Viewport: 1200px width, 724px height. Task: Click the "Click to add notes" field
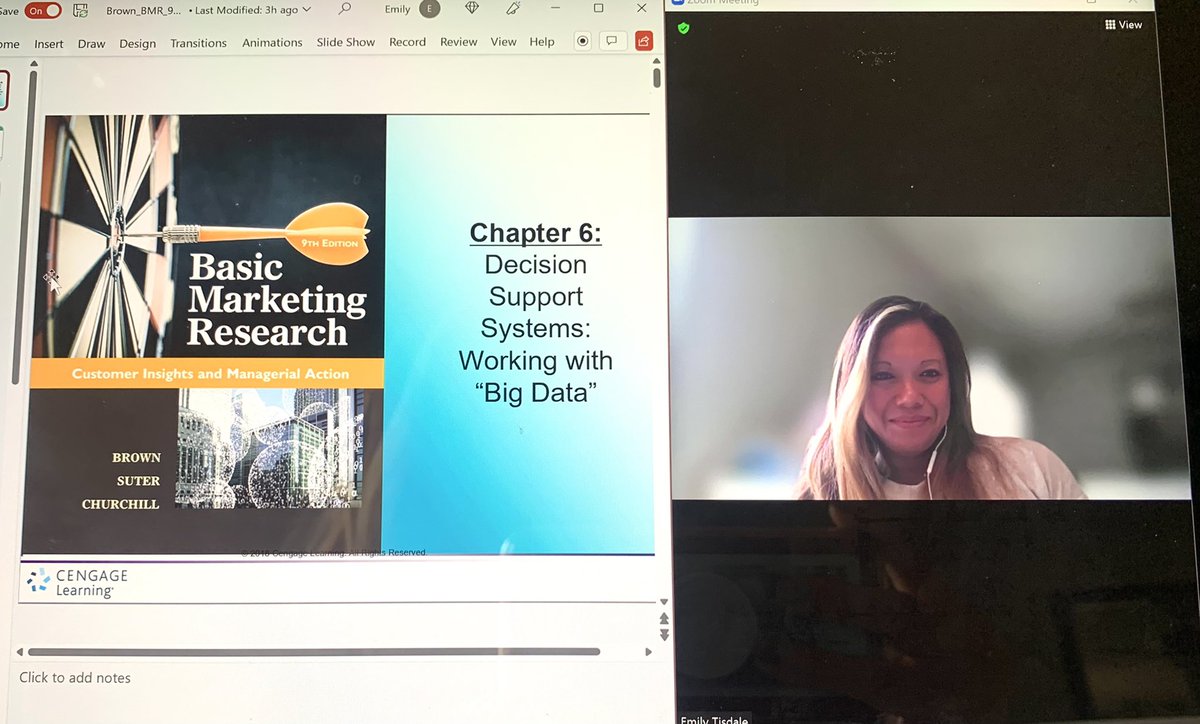(75, 678)
